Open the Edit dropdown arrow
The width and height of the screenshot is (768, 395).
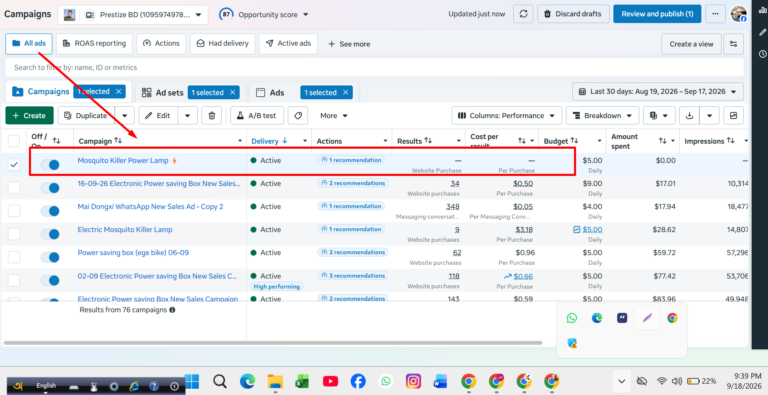point(188,116)
